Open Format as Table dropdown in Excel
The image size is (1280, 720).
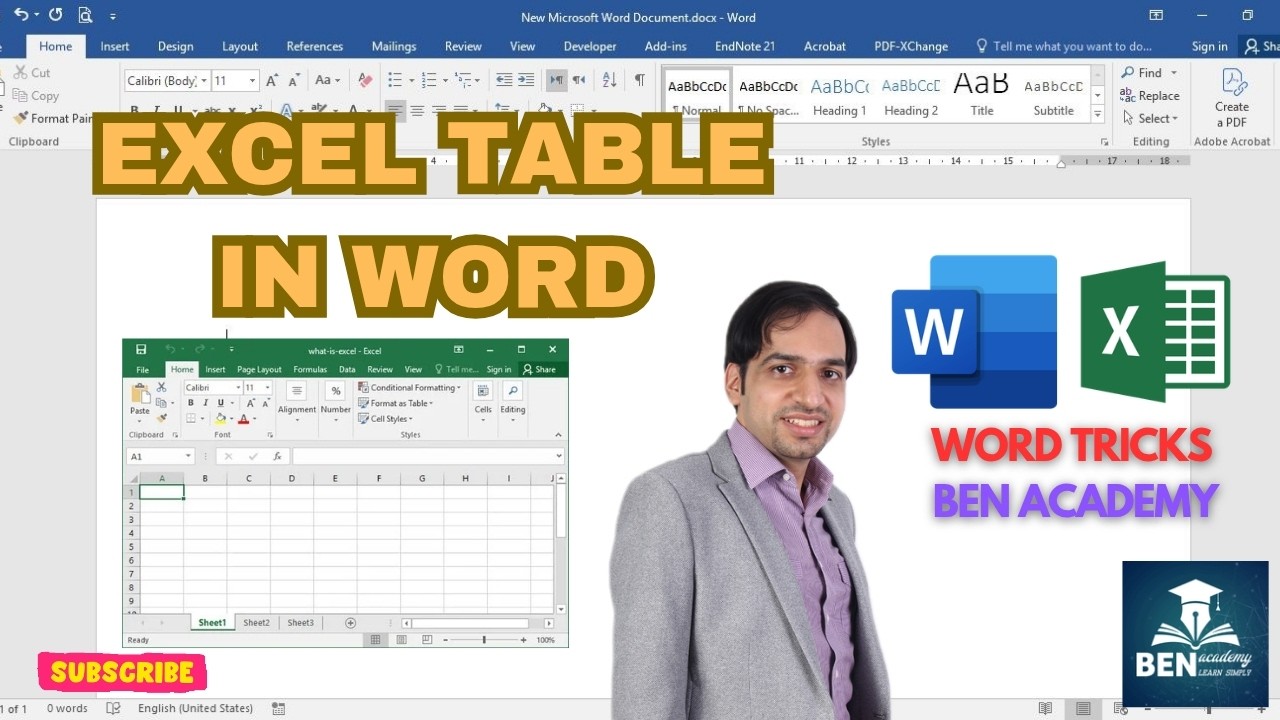click(395, 403)
